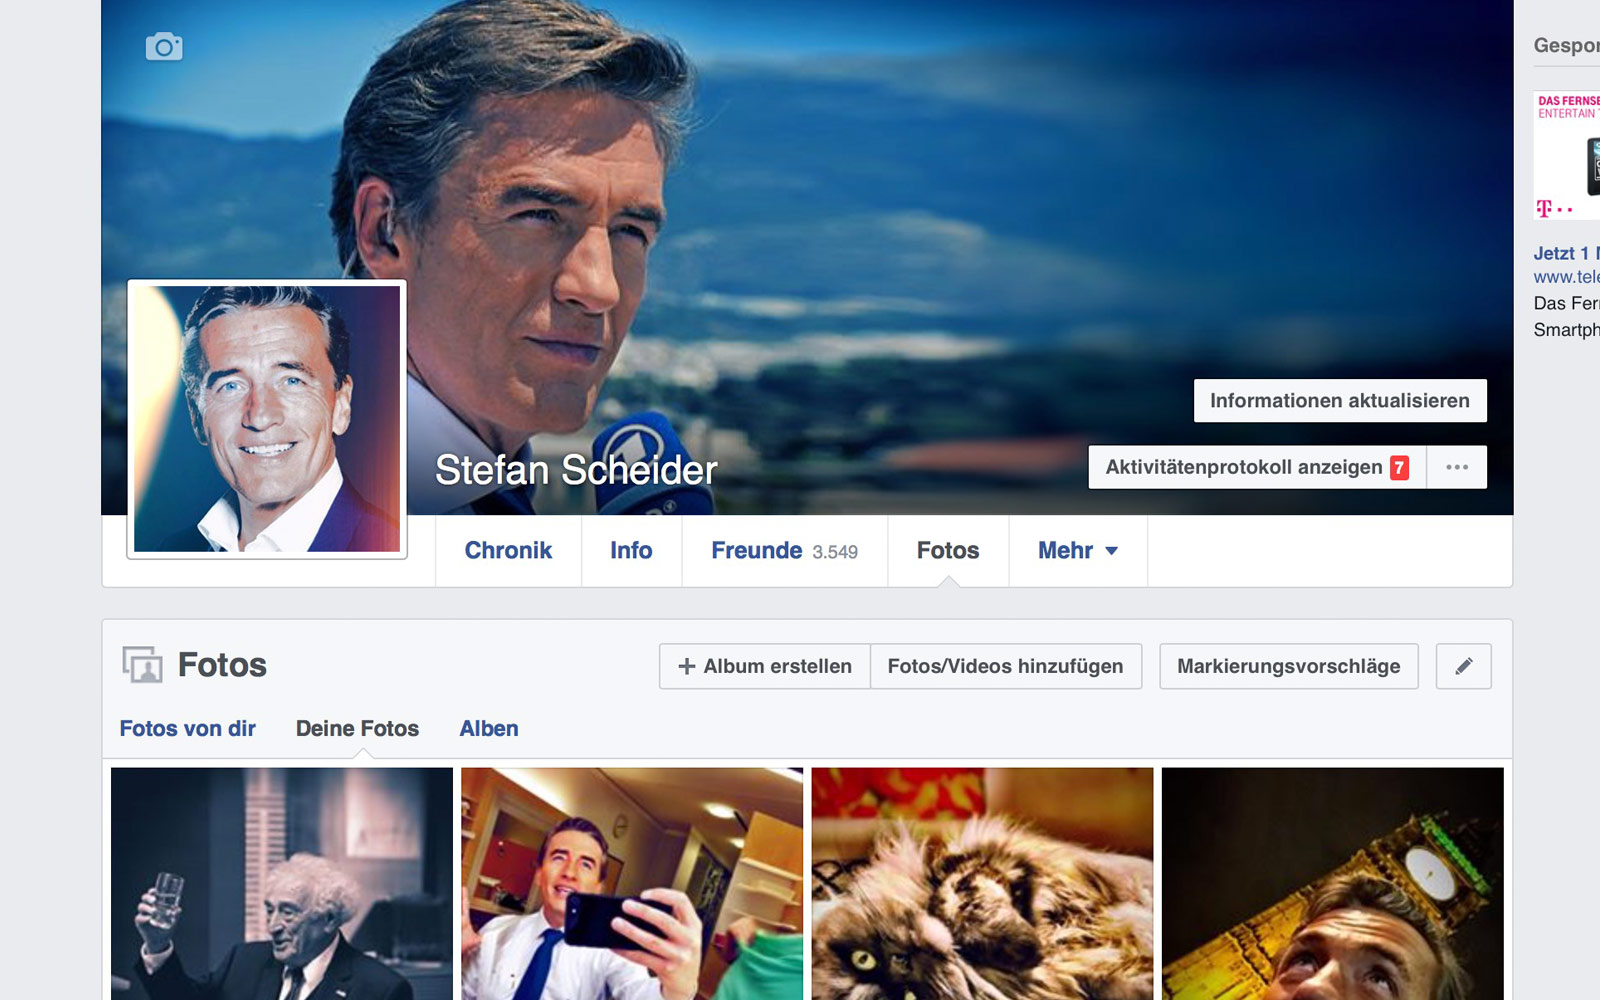Open the profile picture

point(267,419)
